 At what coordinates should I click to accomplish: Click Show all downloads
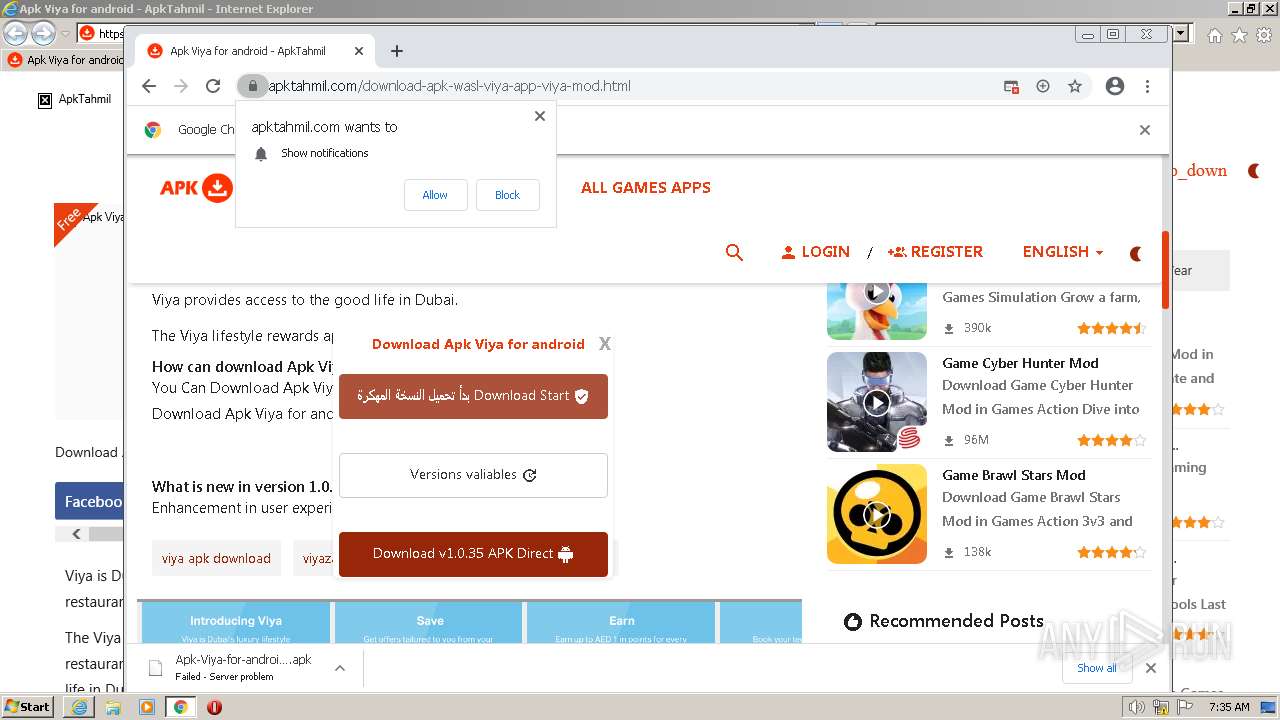tap(1097, 668)
